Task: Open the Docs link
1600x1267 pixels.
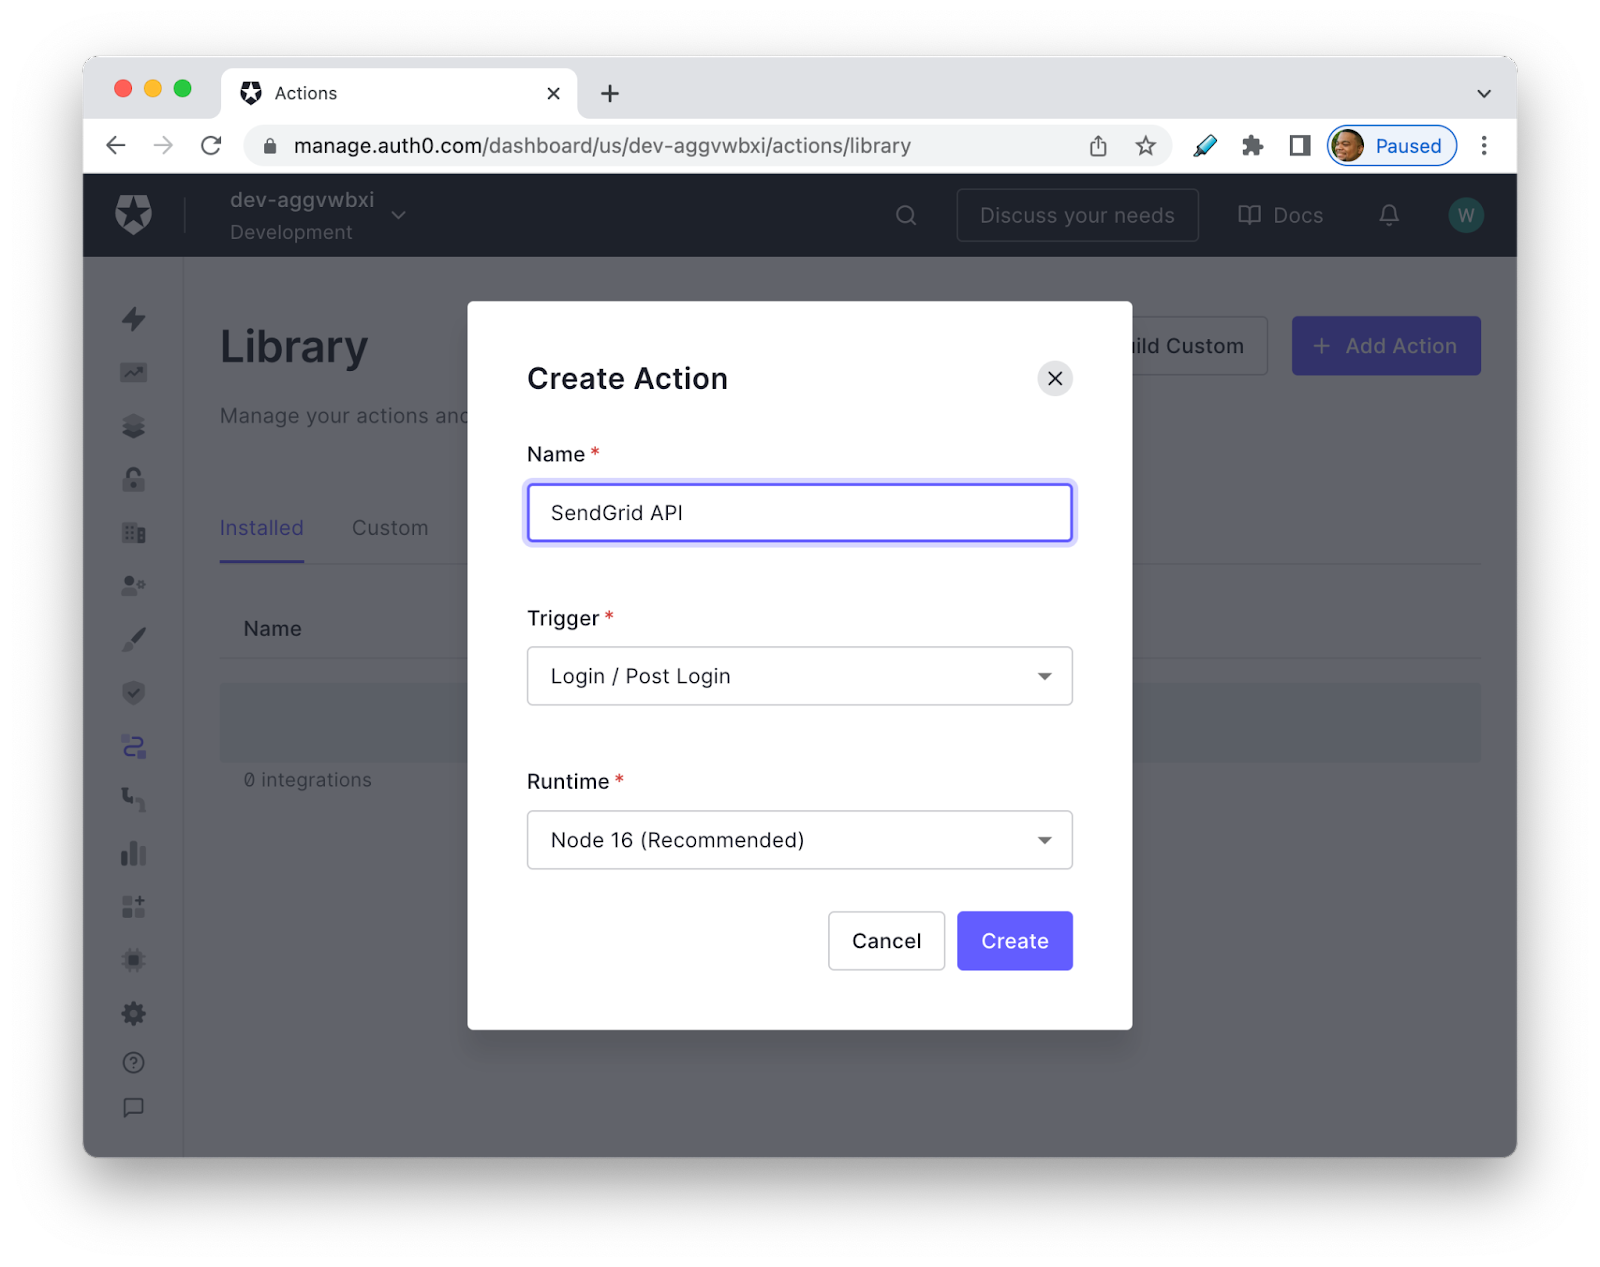Action: 1280,215
